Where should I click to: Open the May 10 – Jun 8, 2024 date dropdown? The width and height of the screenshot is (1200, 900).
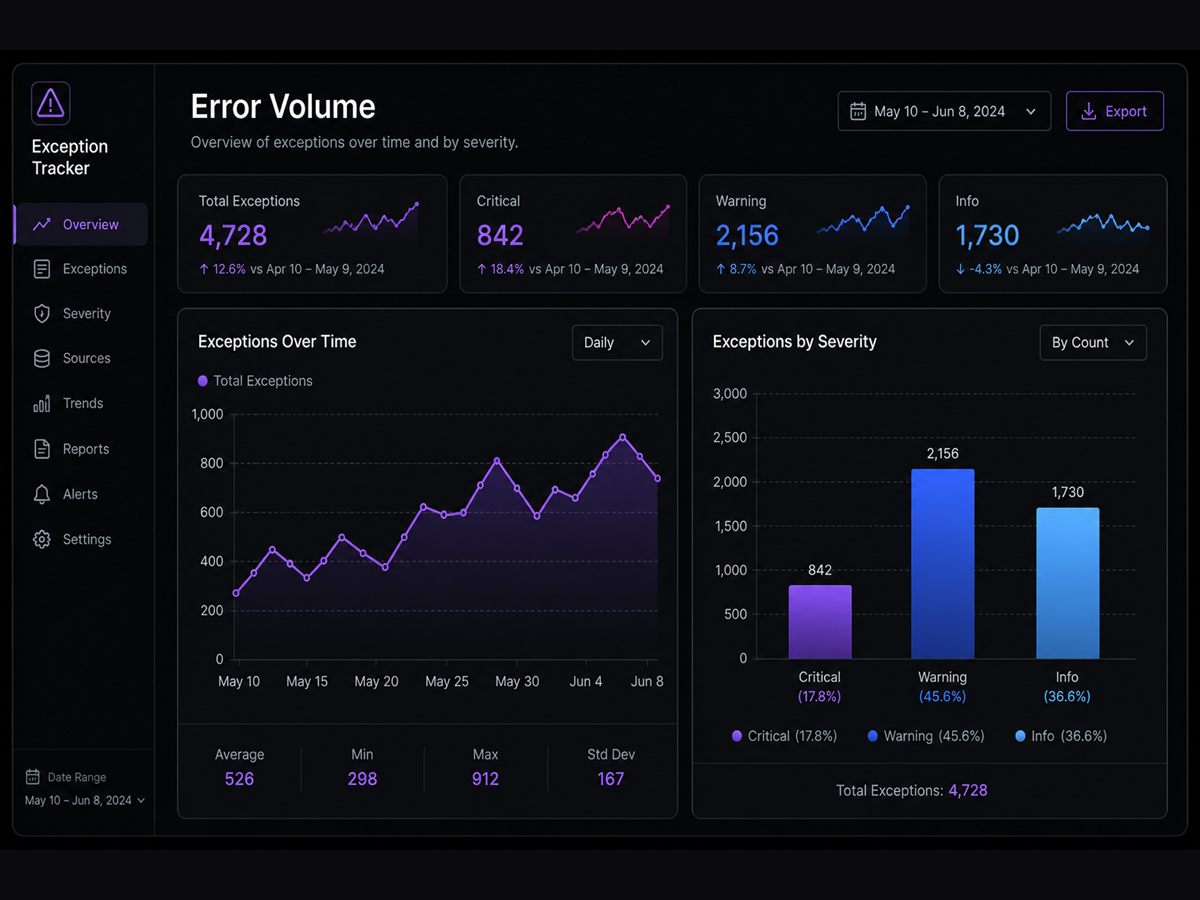point(944,111)
